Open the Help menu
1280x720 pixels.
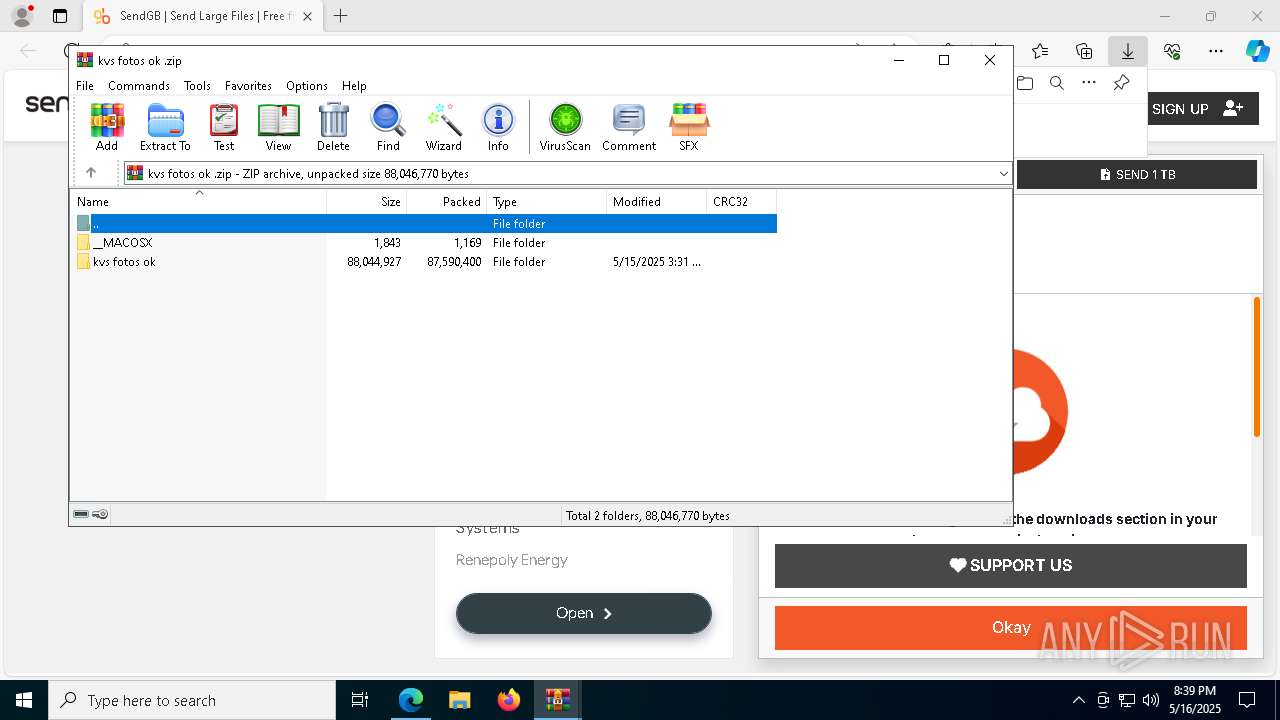pos(354,86)
